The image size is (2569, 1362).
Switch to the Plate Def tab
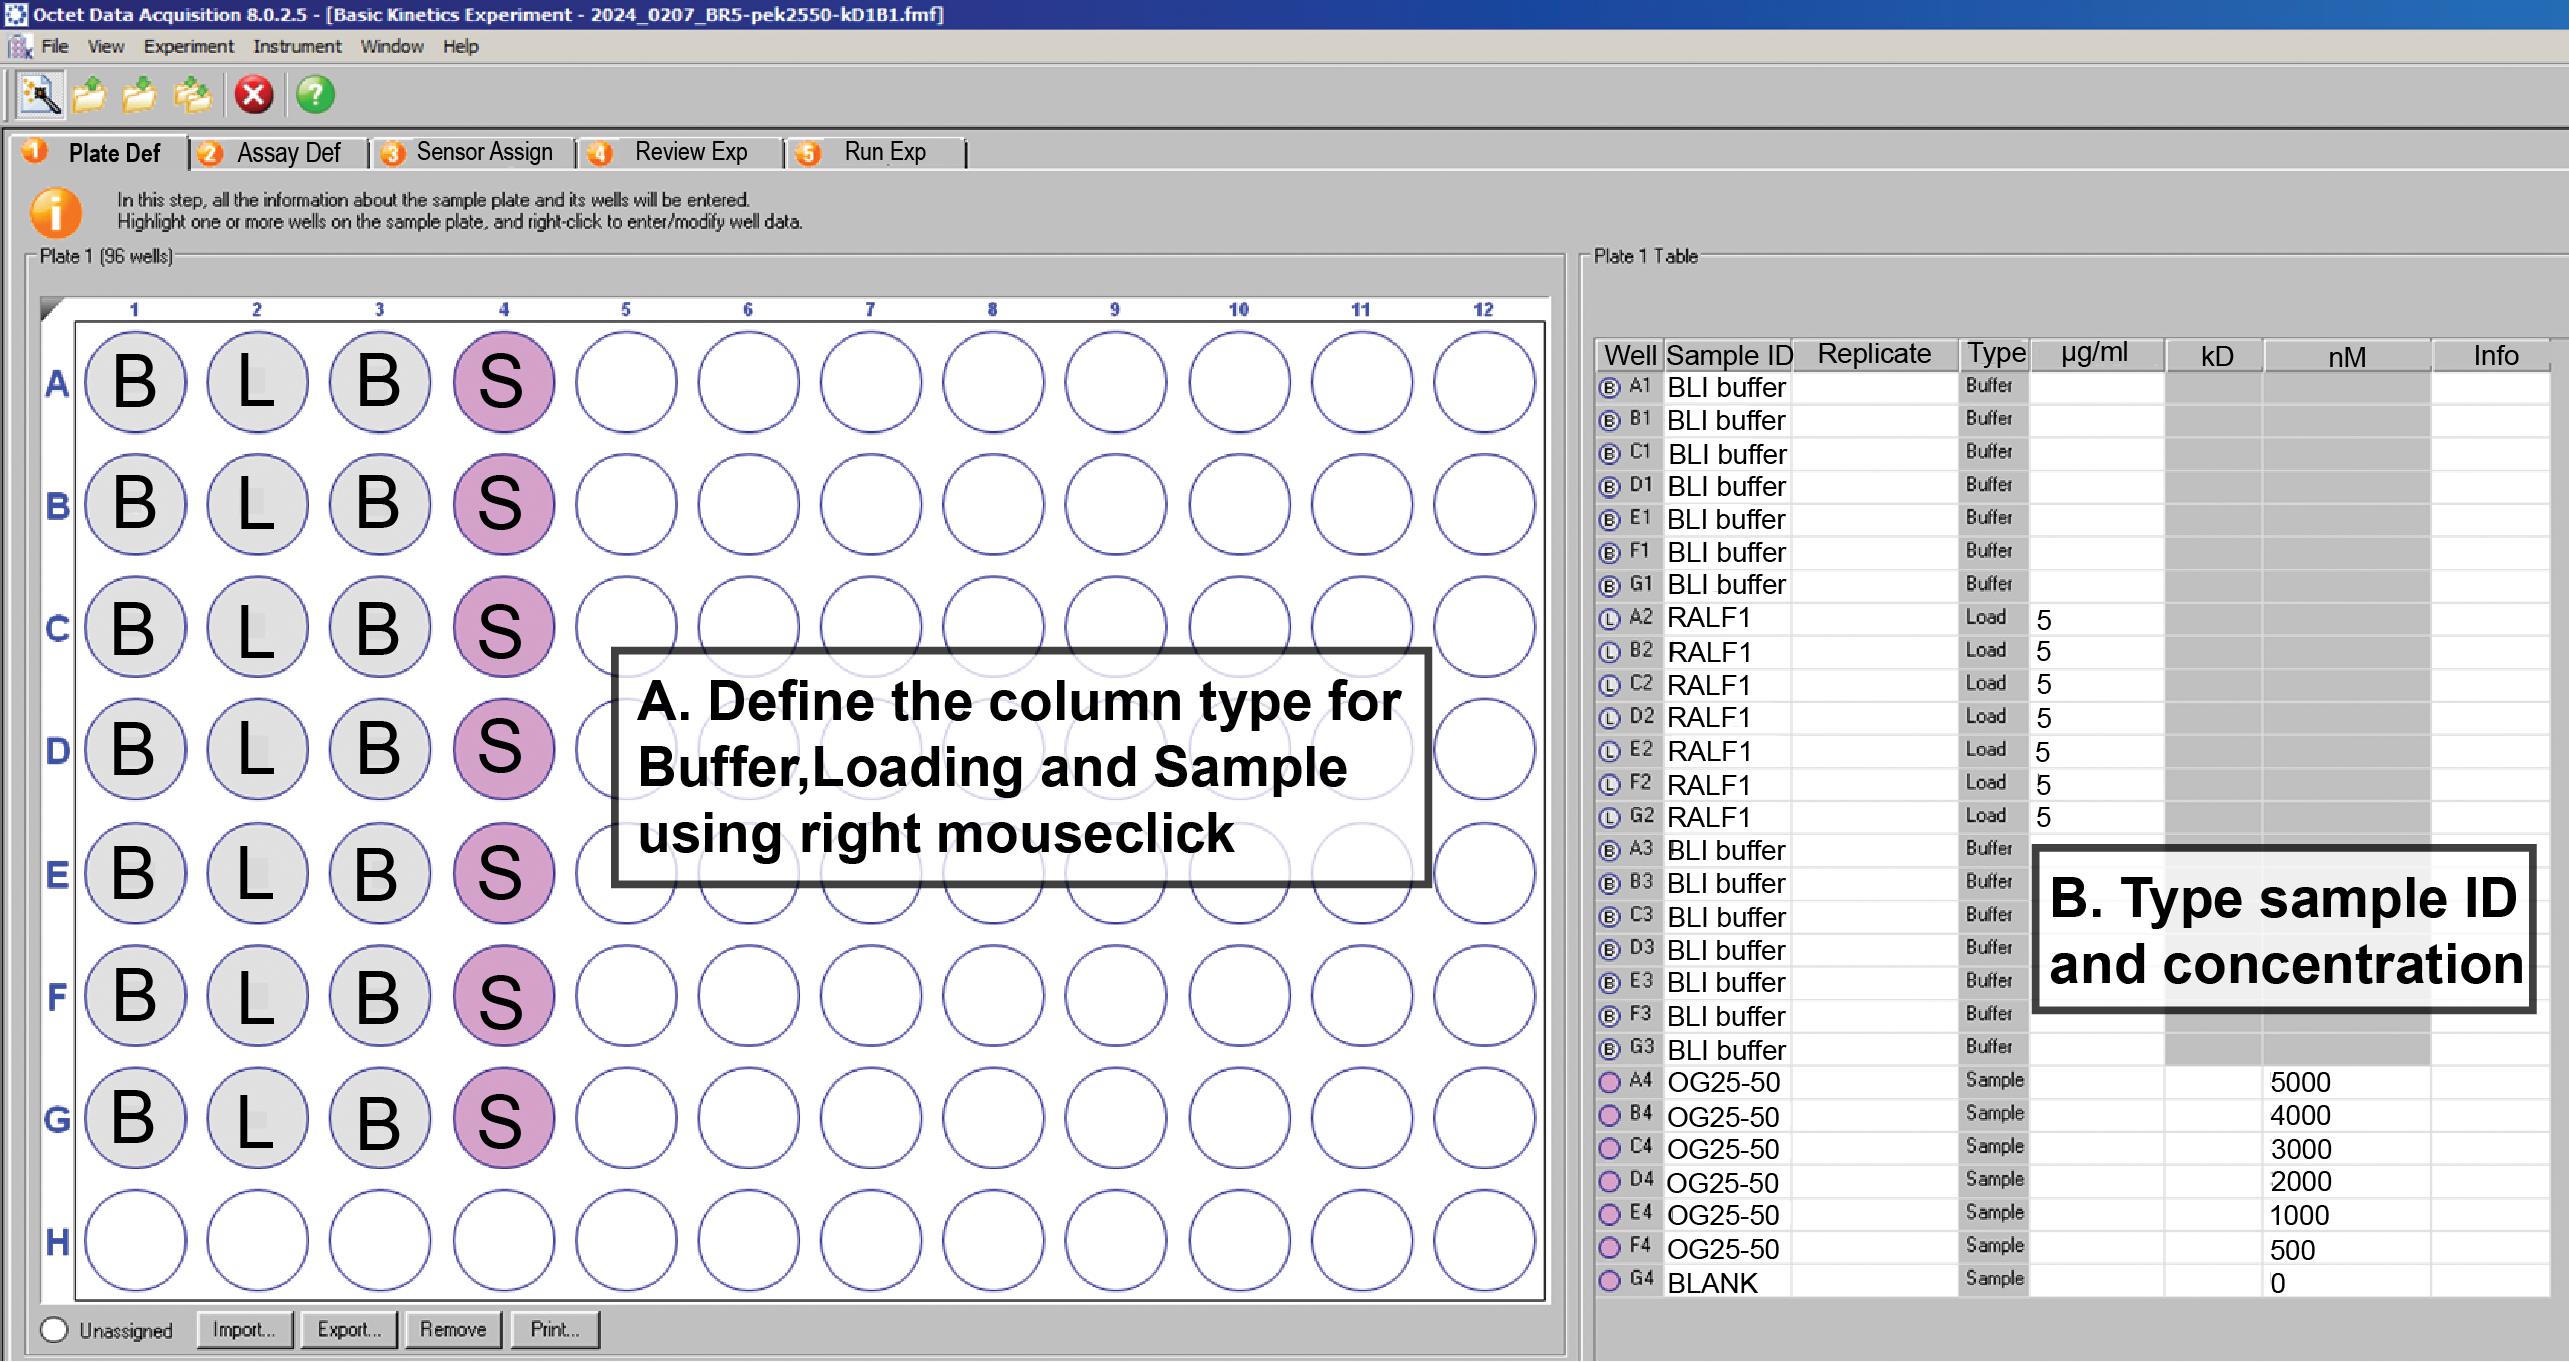click(x=100, y=153)
